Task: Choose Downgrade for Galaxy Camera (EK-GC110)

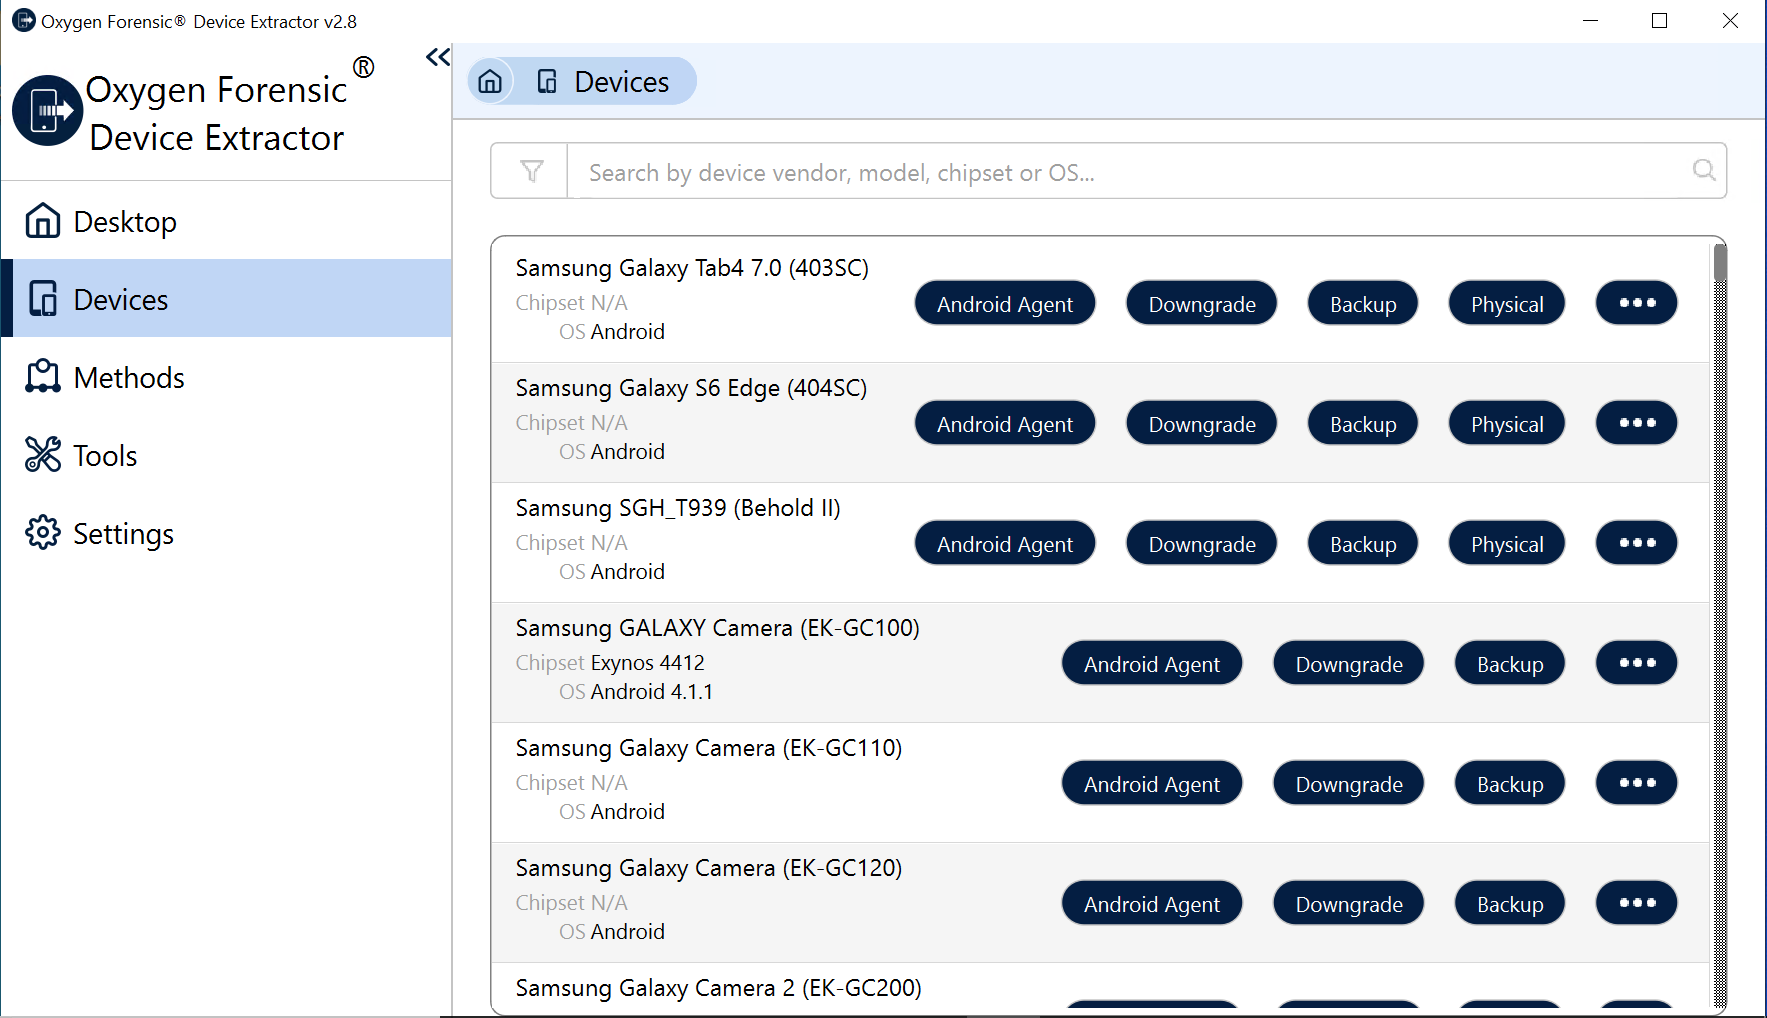Action: click(x=1349, y=783)
